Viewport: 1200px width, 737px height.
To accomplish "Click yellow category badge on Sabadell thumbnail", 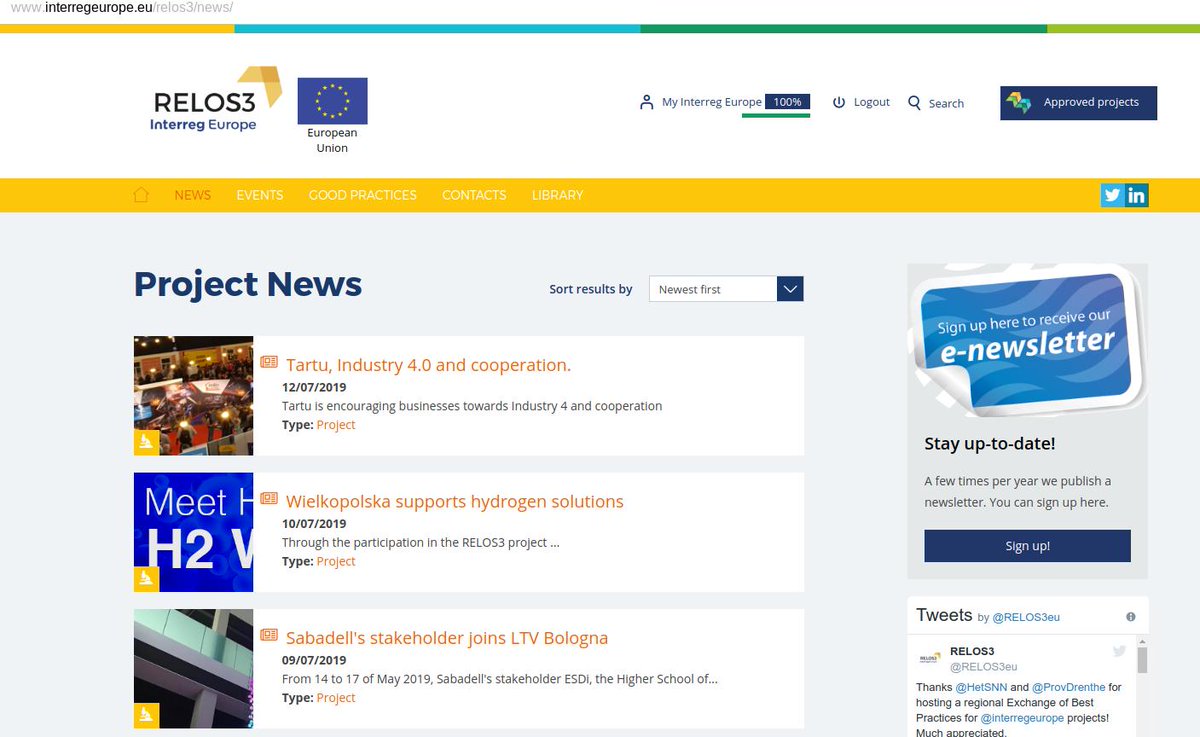I will click(x=146, y=716).
